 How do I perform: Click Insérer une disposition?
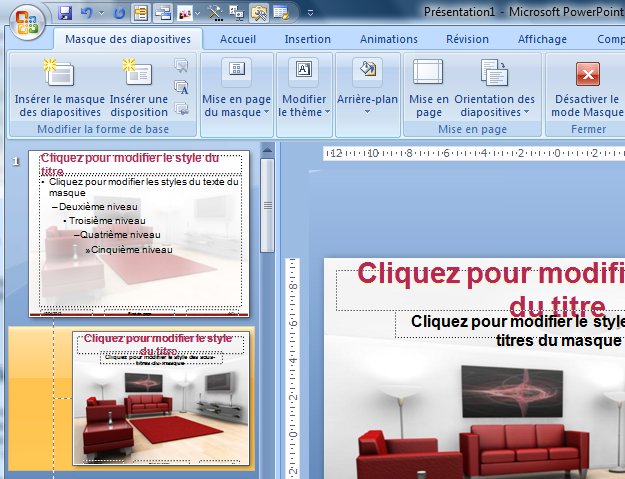coord(138,89)
